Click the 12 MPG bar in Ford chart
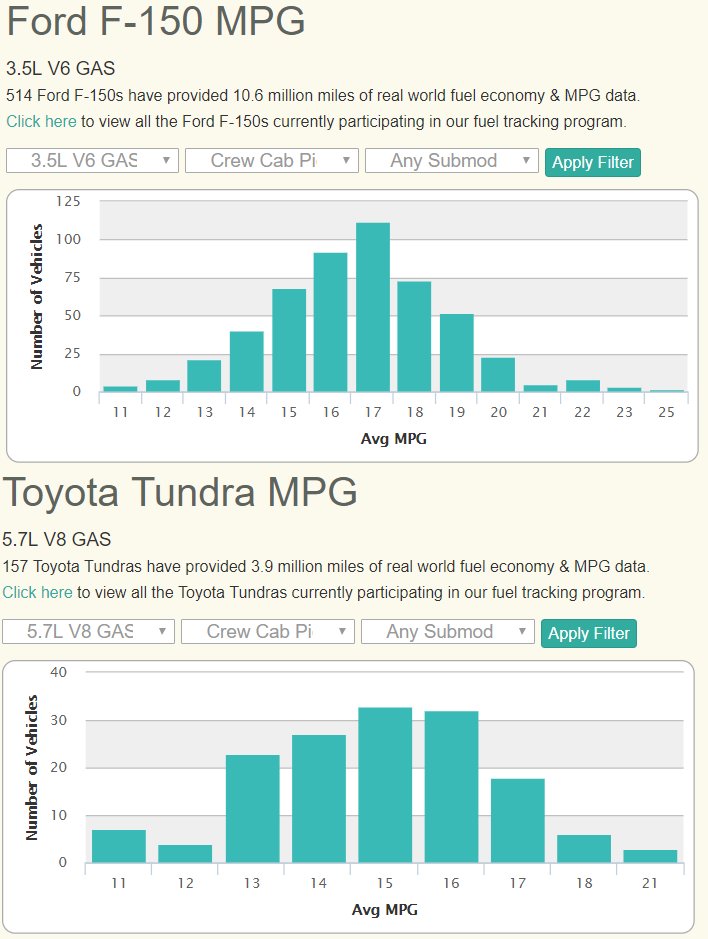The width and height of the screenshot is (708, 939). point(163,386)
